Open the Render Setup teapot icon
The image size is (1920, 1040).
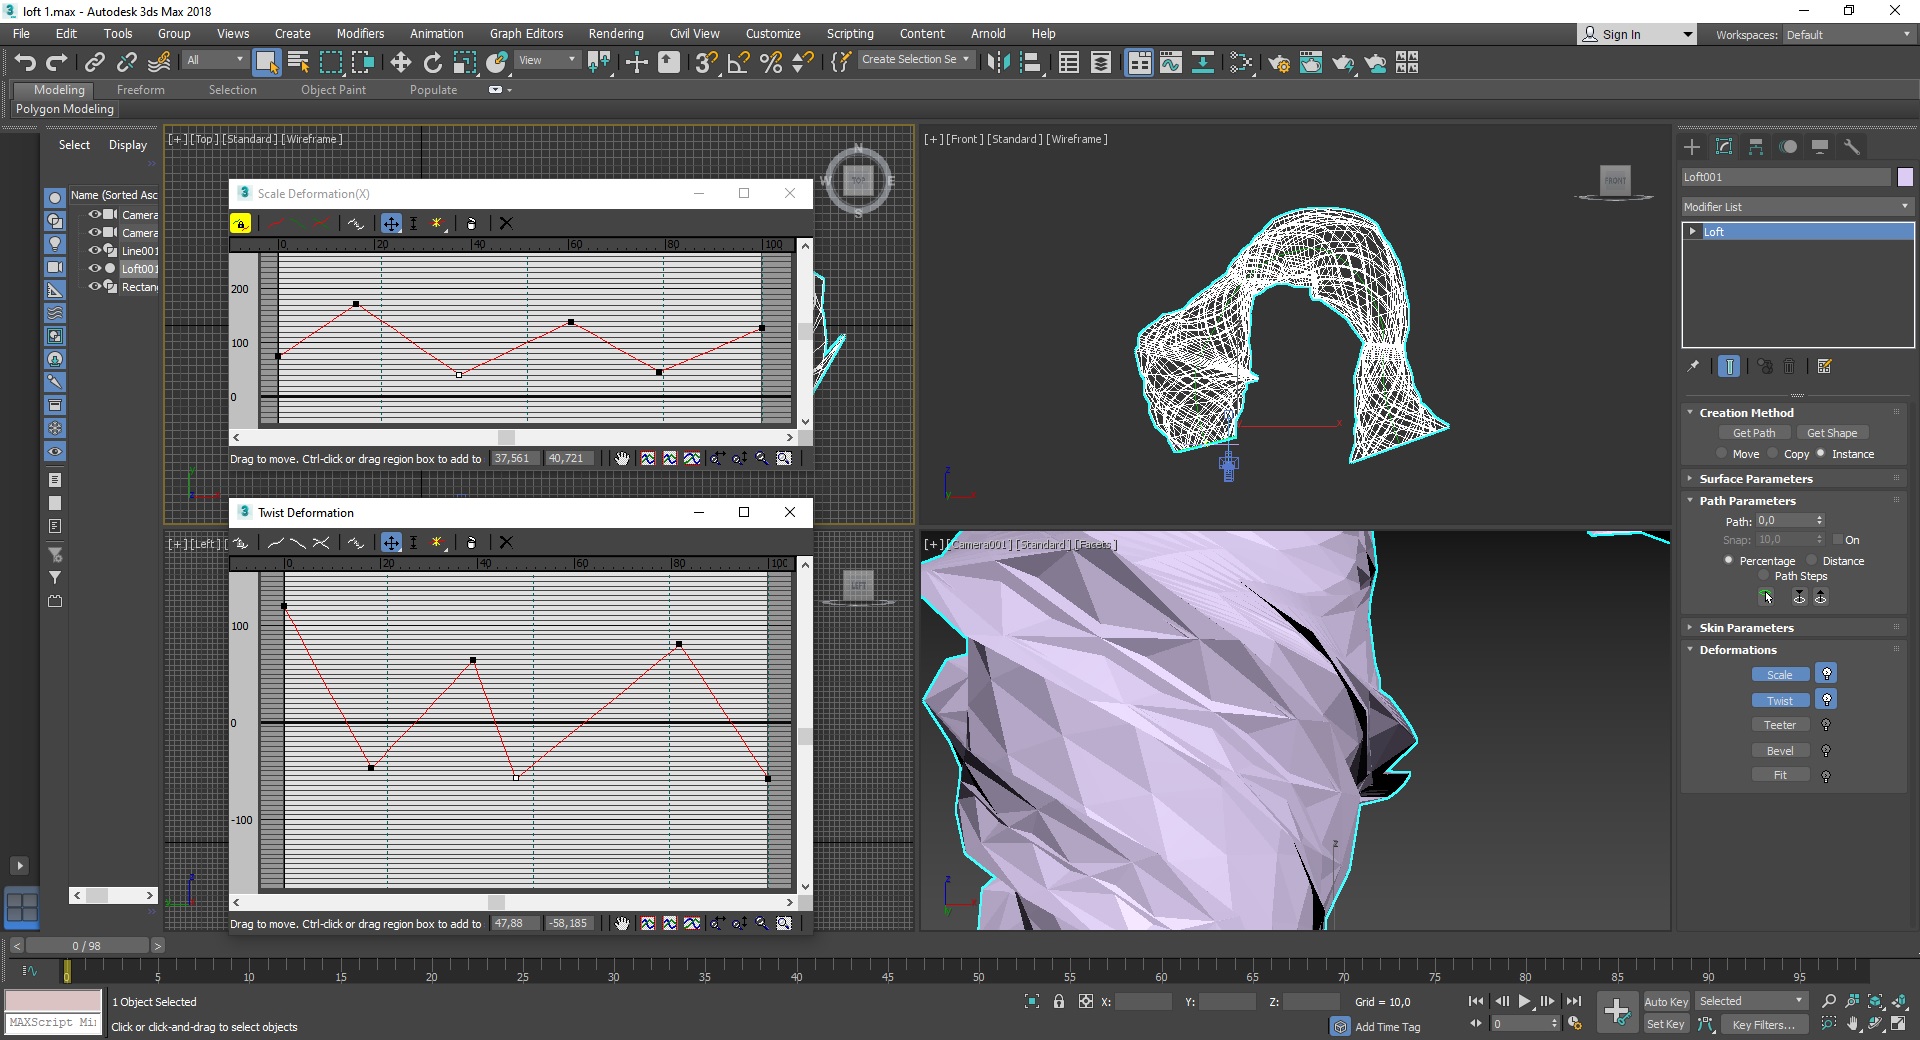click(1278, 63)
